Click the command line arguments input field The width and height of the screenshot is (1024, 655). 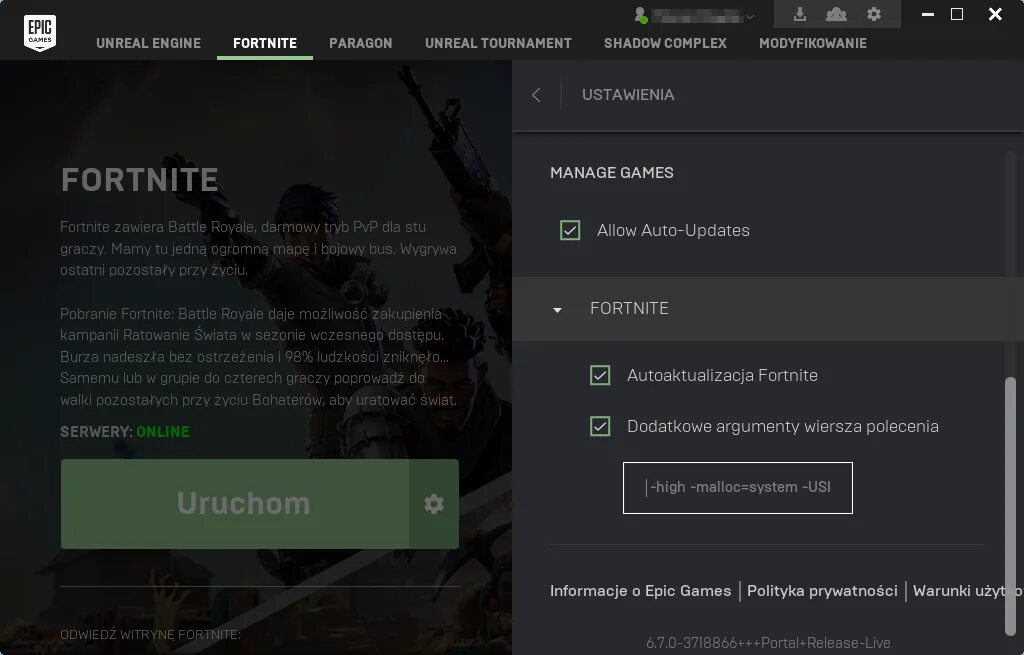pyautogui.click(x=737, y=488)
